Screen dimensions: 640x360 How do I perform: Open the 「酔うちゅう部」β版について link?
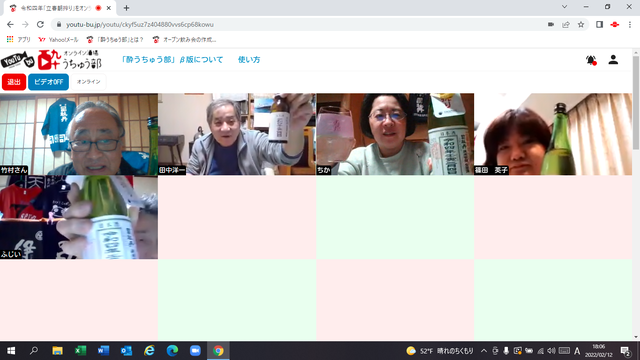tap(172, 60)
